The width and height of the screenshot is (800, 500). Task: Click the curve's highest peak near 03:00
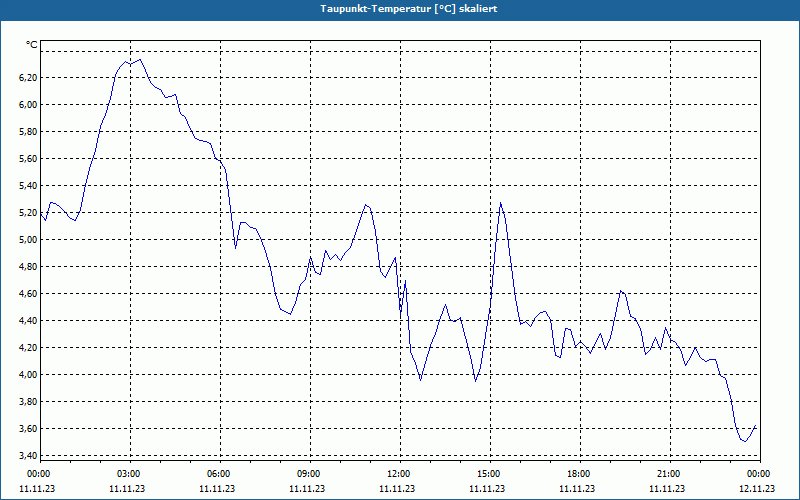tap(140, 59)
